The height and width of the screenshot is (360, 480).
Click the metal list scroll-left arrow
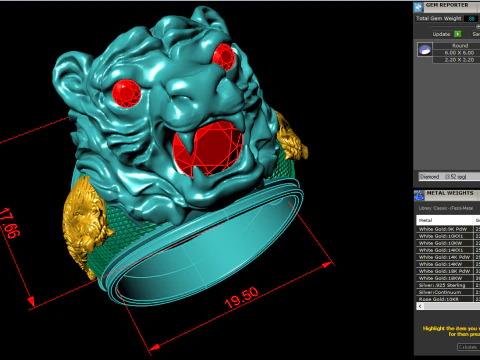pos(420,306)
